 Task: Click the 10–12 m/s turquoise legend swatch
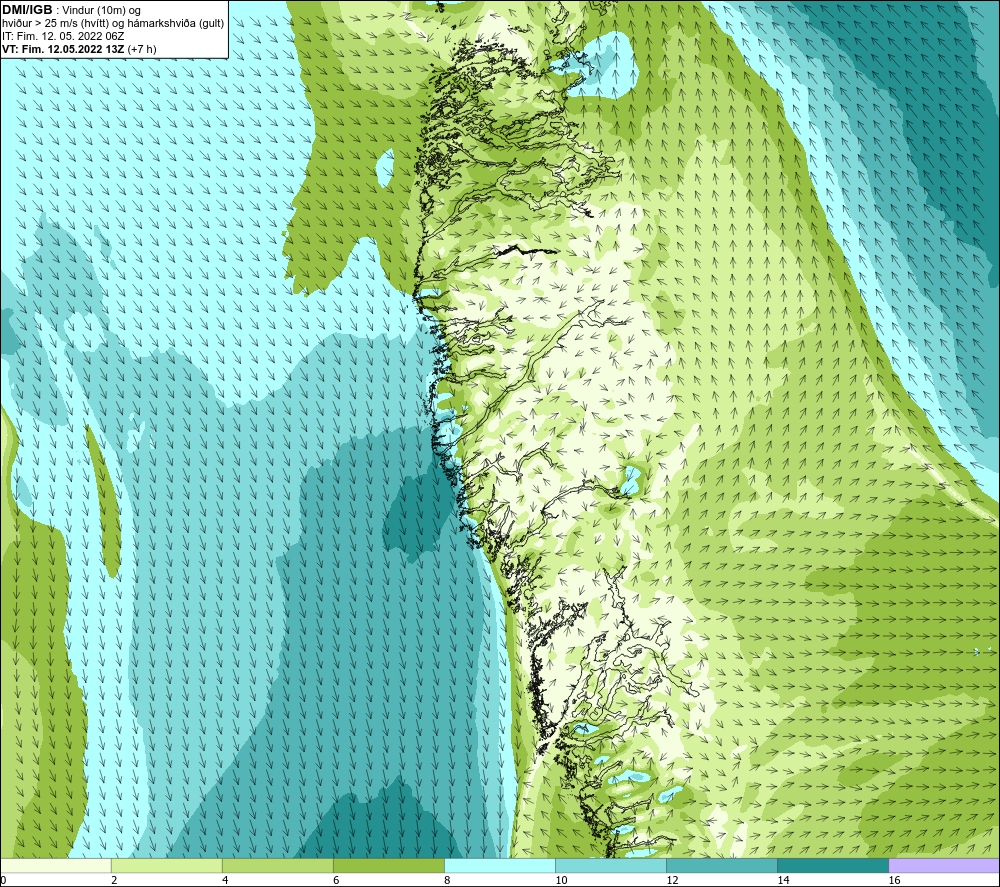611,866
